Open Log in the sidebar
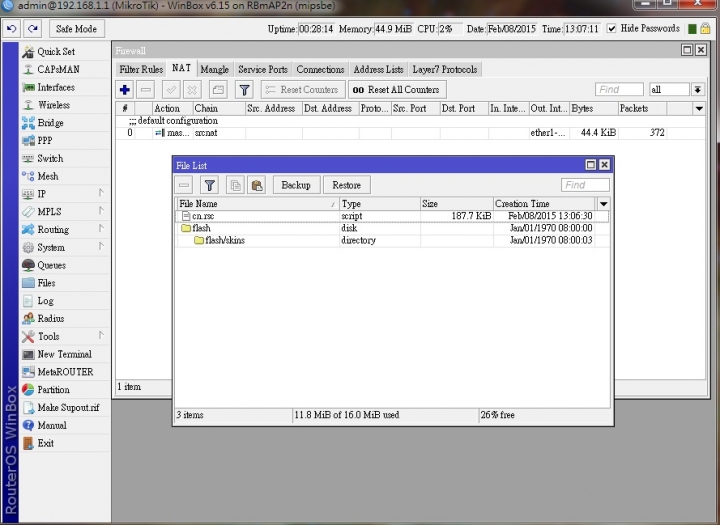Screen dimensions: 720x525 65,301
